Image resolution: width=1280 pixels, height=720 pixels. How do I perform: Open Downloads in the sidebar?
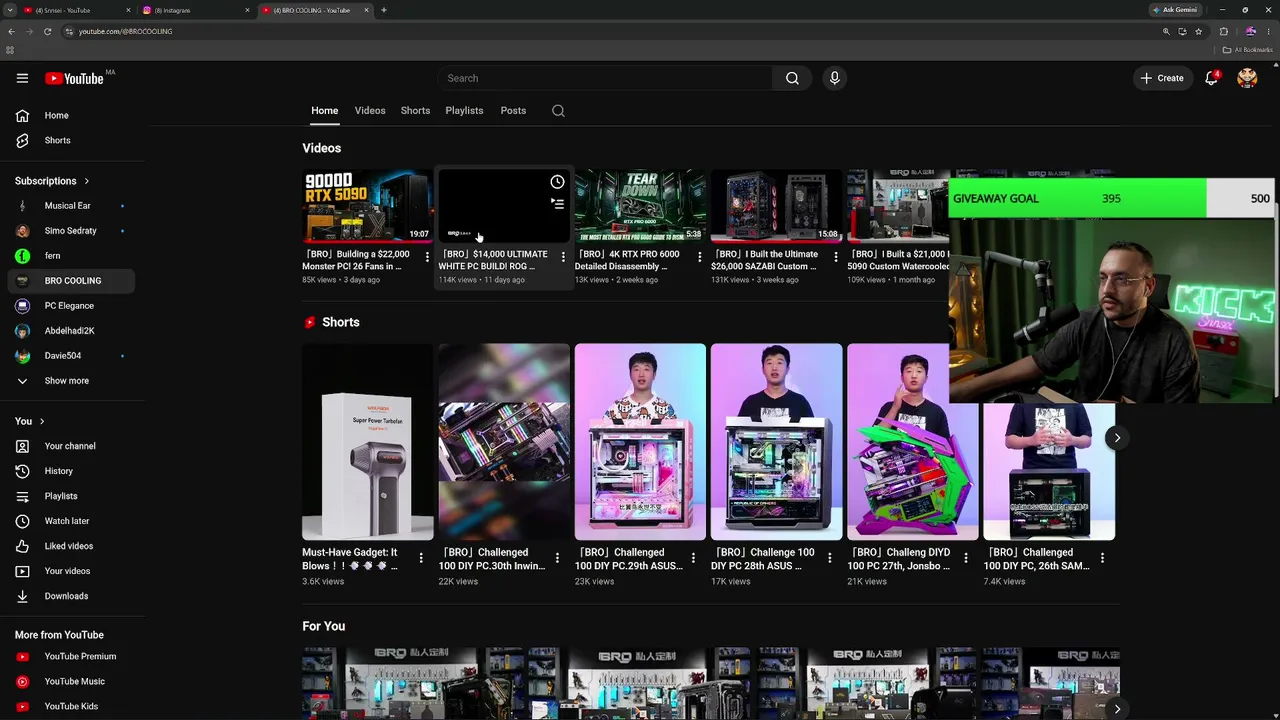pos(72,596)
